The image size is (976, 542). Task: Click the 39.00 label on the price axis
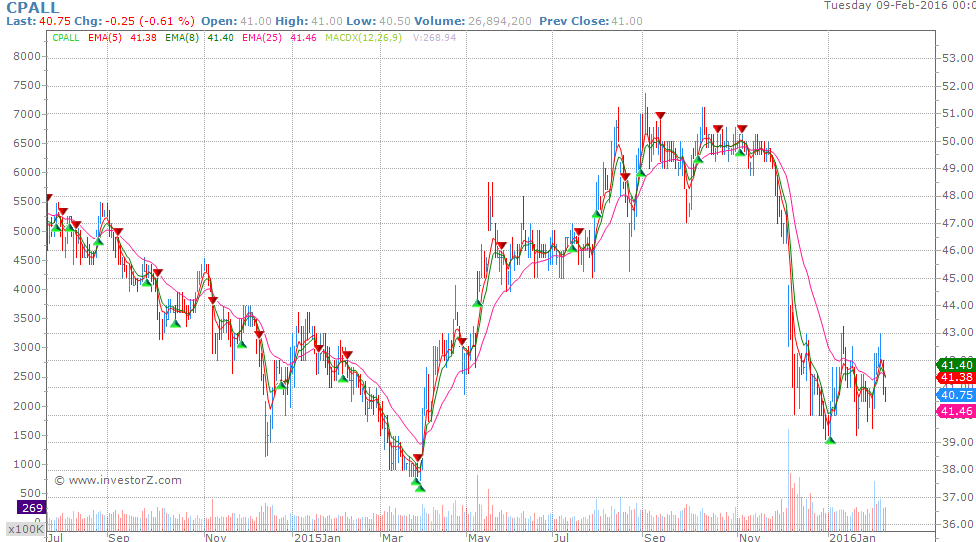point(958,442)
